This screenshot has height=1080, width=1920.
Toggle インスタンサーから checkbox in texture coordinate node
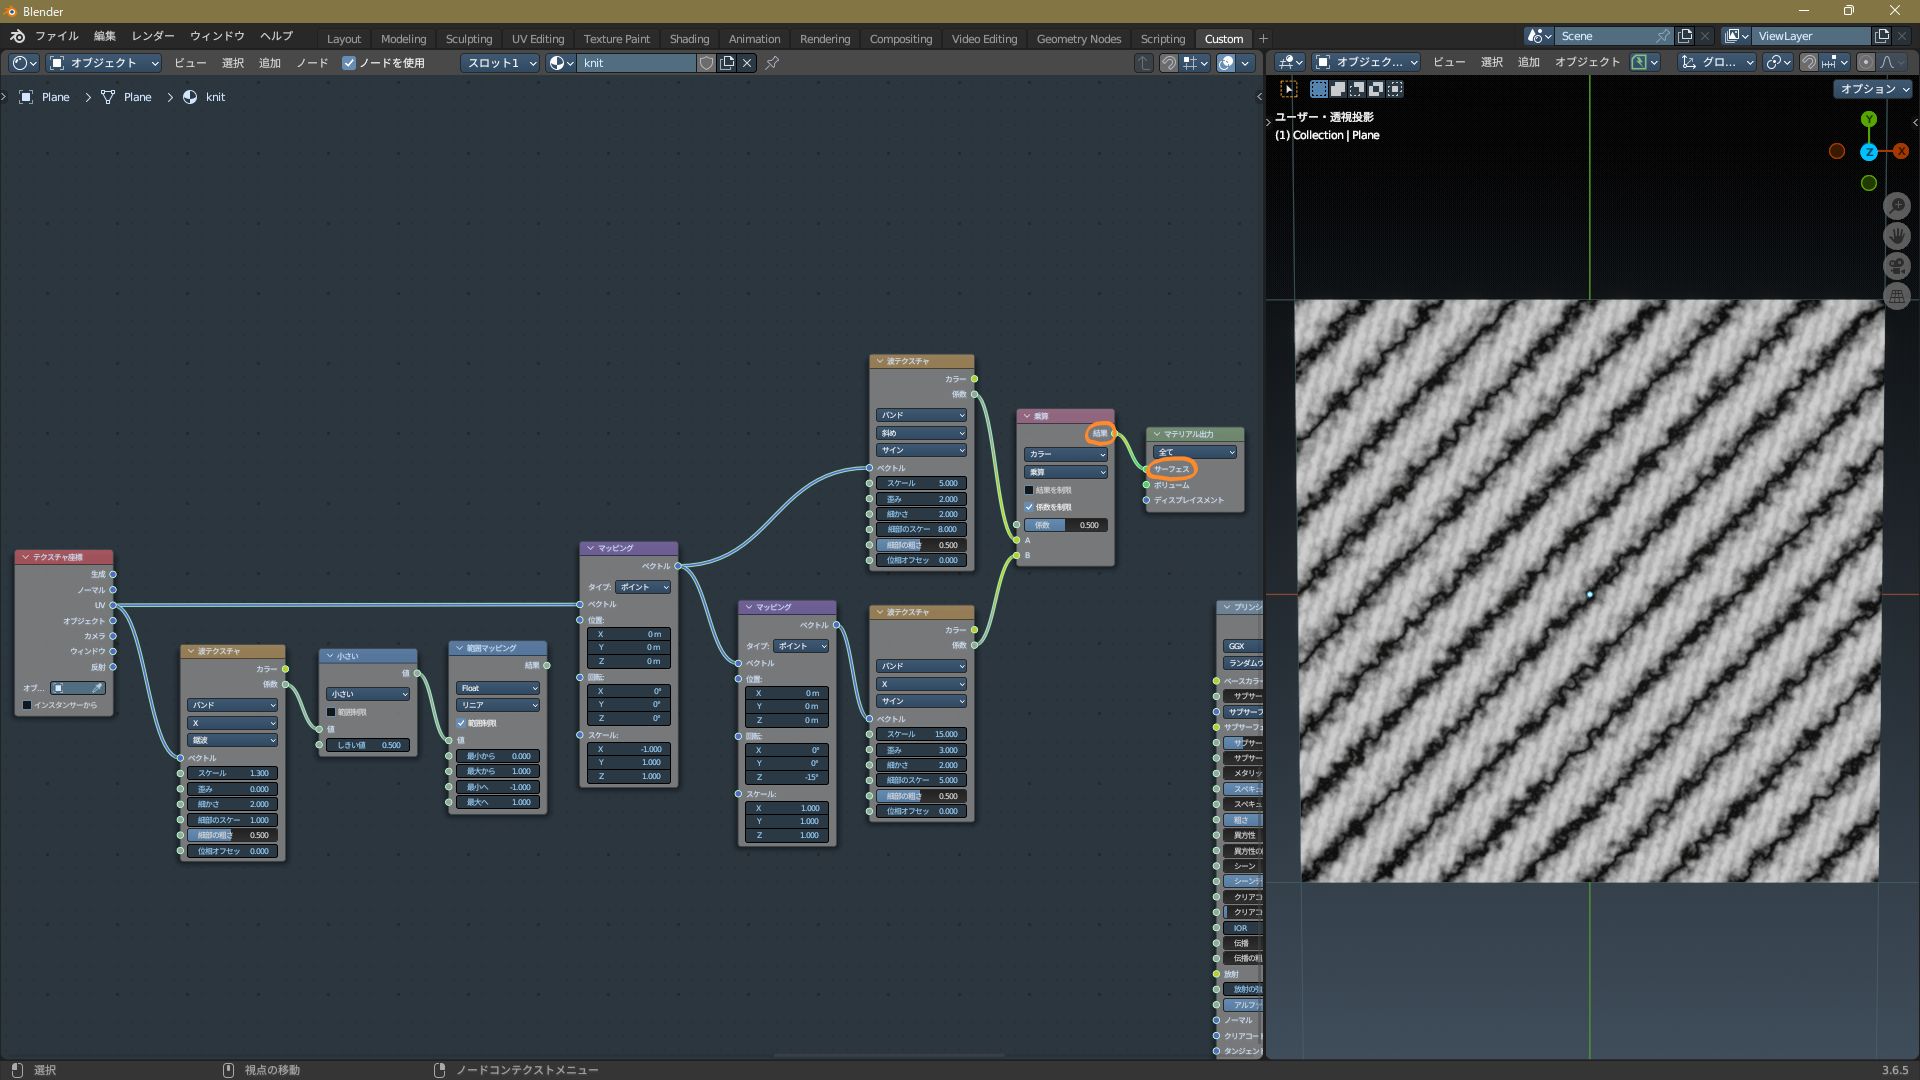(27, 705)
